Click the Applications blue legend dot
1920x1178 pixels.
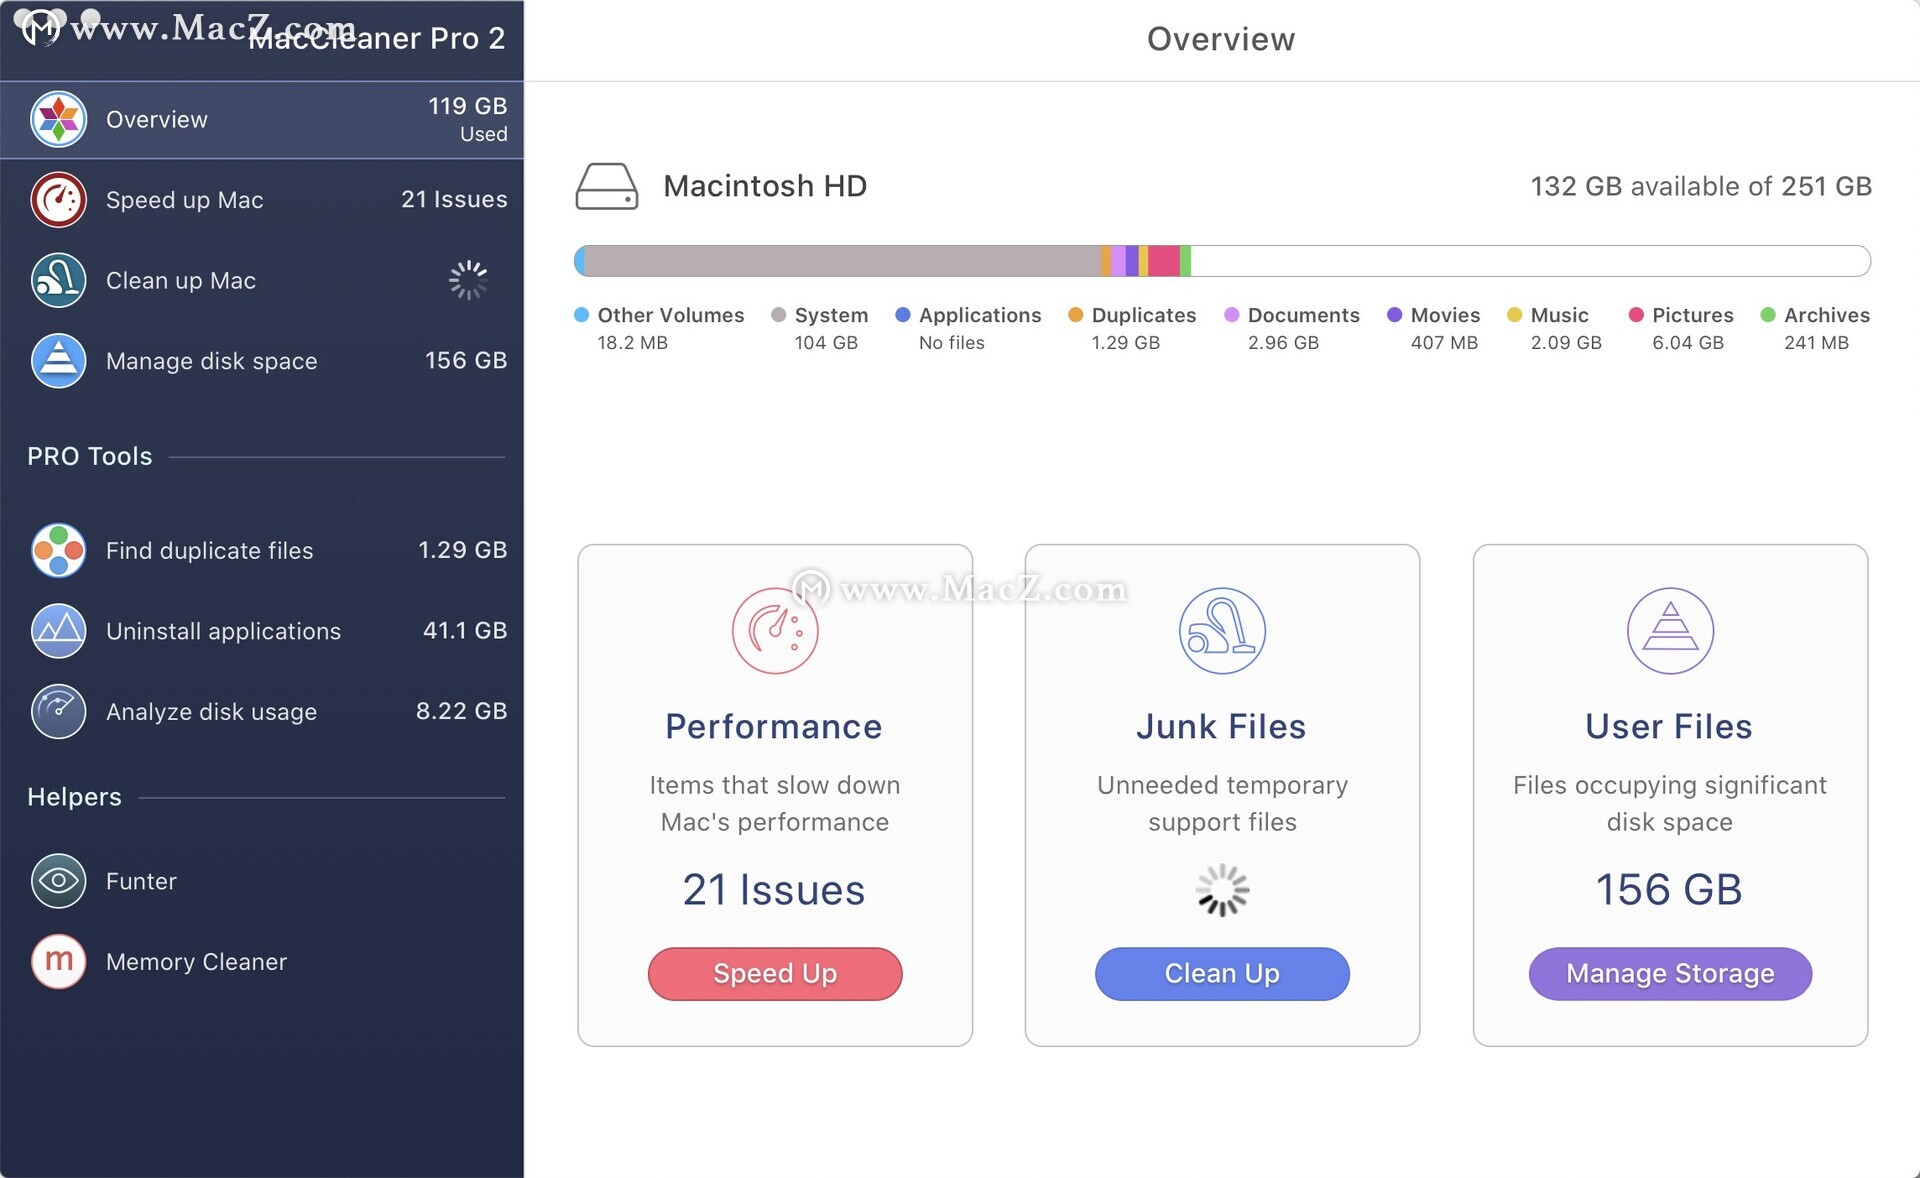(x=902, y=314)
